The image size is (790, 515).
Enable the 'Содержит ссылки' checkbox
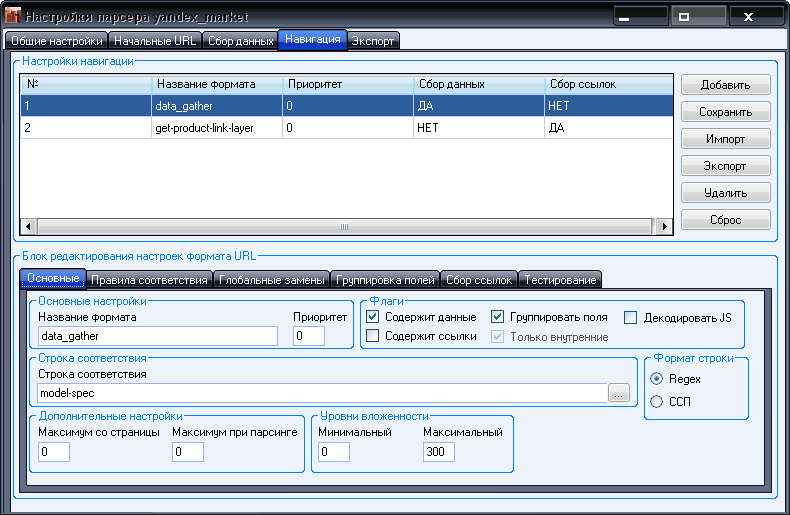pos(373,336)
